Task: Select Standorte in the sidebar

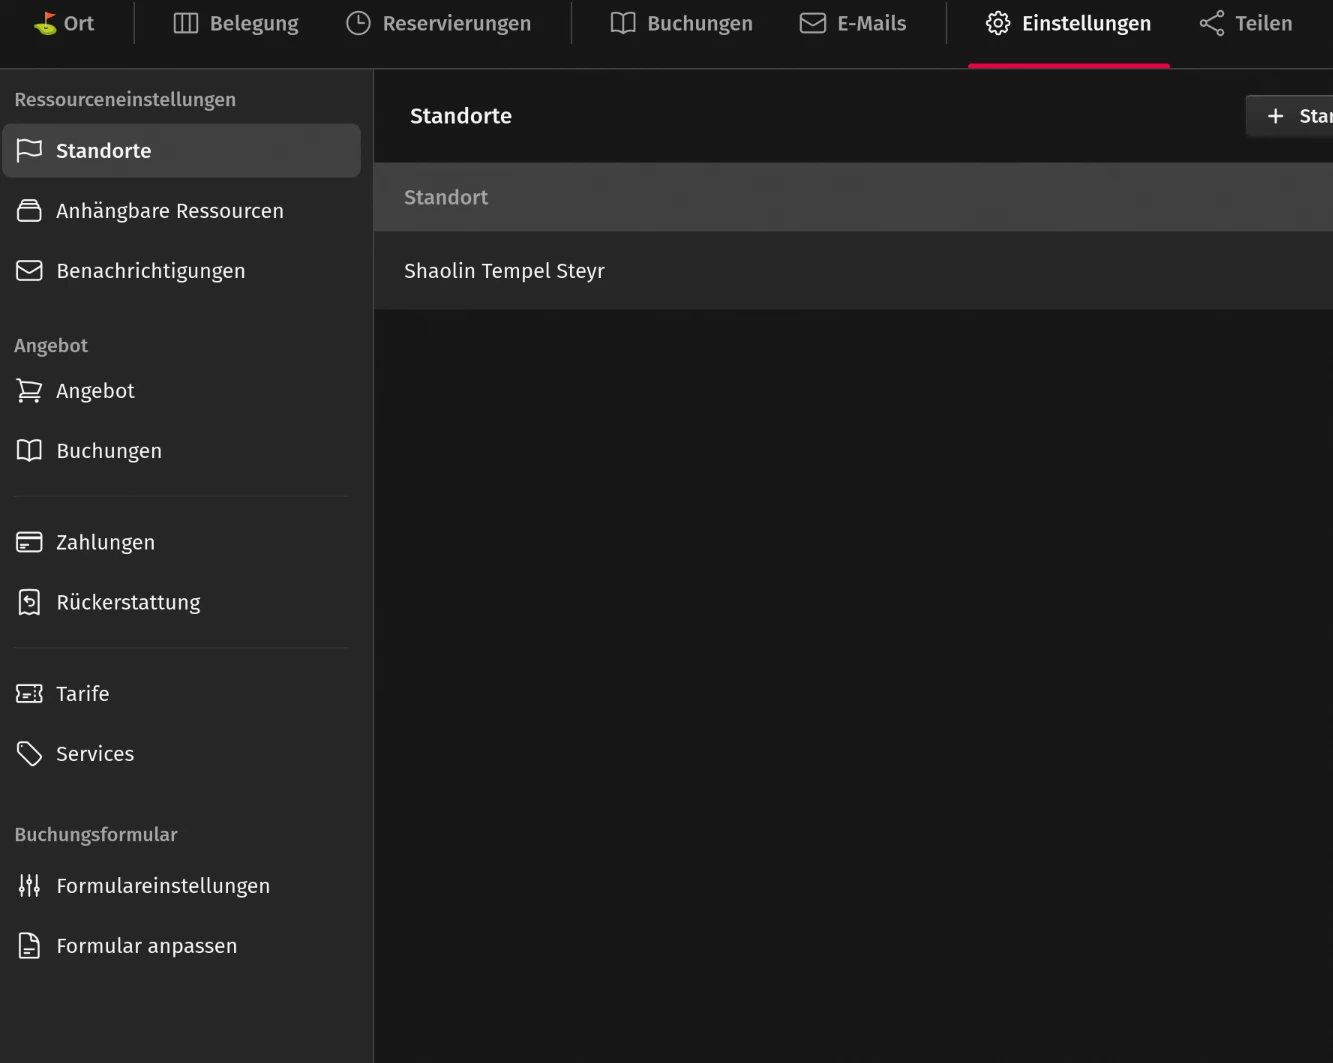Action: click(x=181, y=151)
